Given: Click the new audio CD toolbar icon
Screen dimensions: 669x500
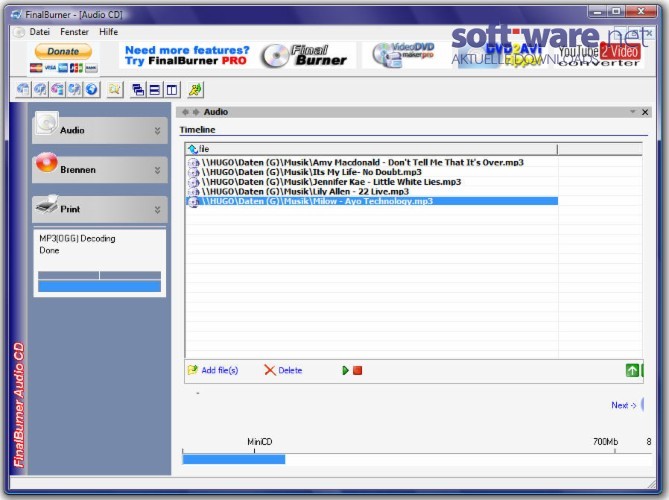Looking at the screenshot, I should coord(41,90).
